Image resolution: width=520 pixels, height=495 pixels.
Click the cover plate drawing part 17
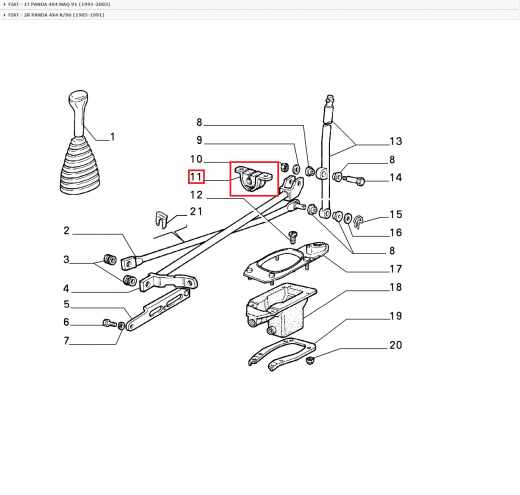(x=286, y=263)
